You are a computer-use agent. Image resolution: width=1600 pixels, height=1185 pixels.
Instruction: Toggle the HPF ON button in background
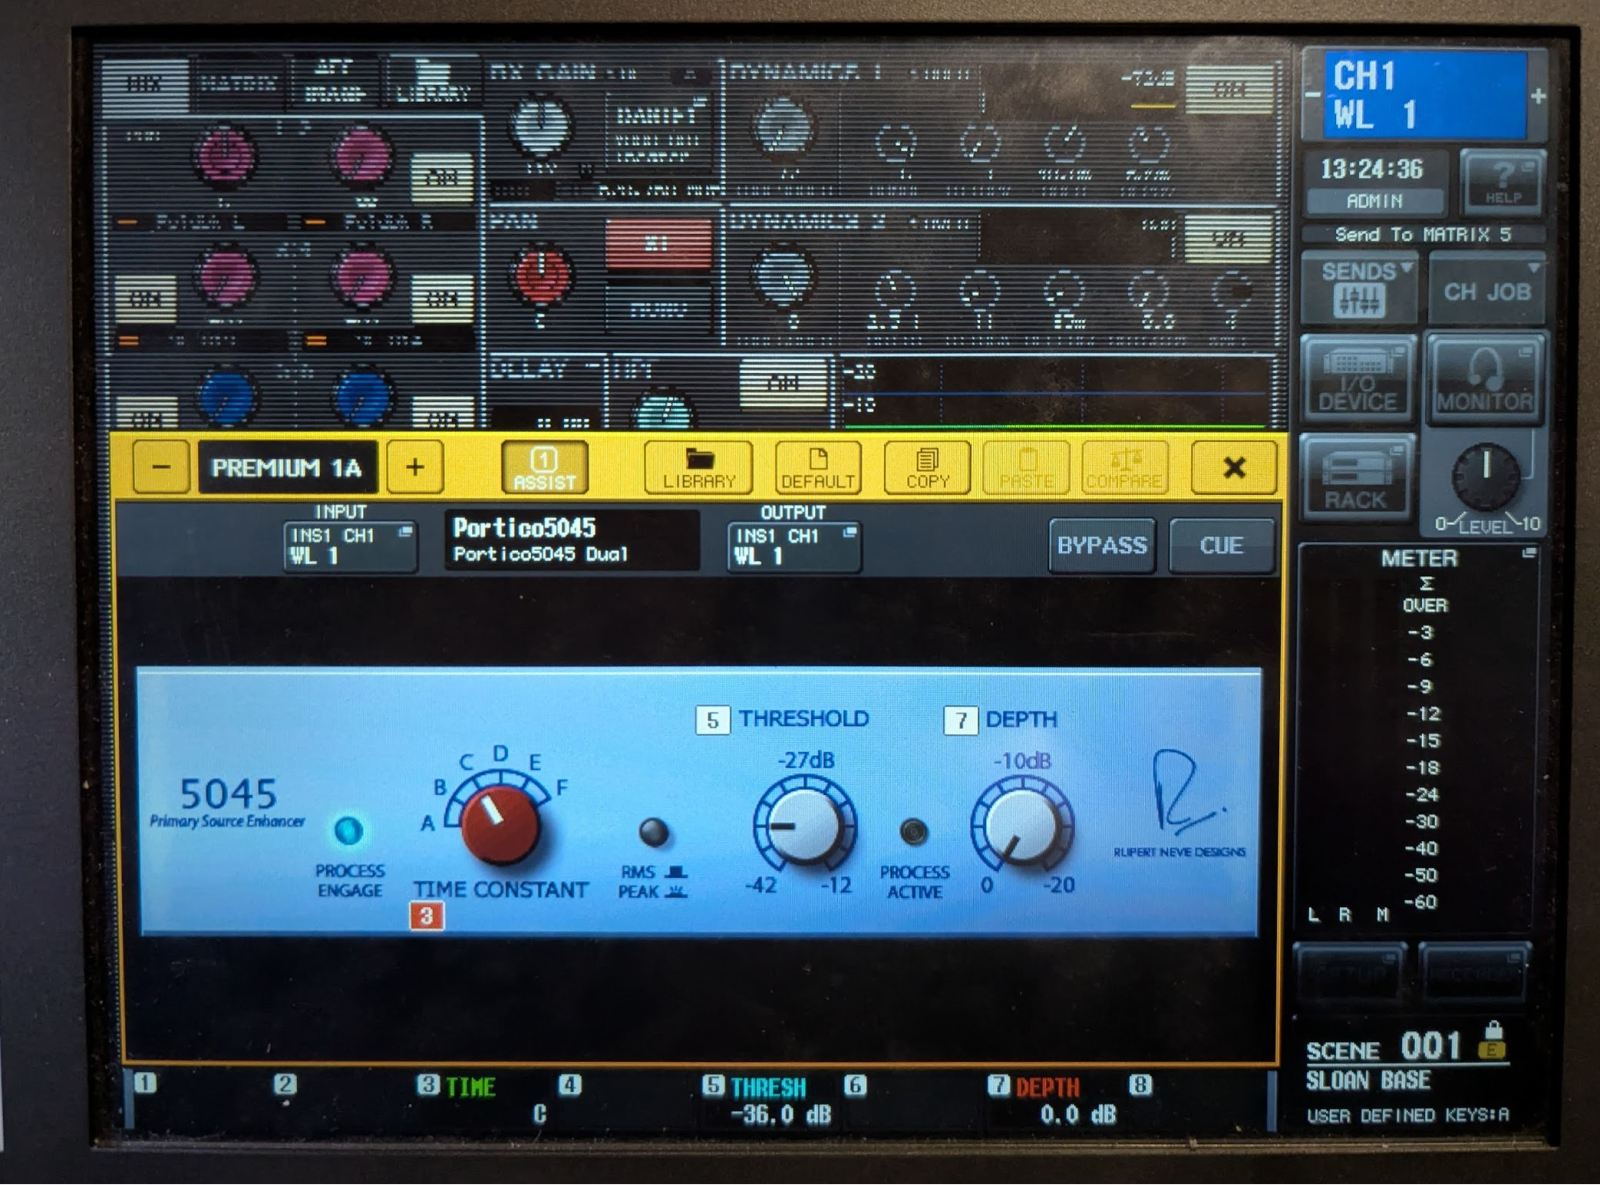(x=783, y=382)
